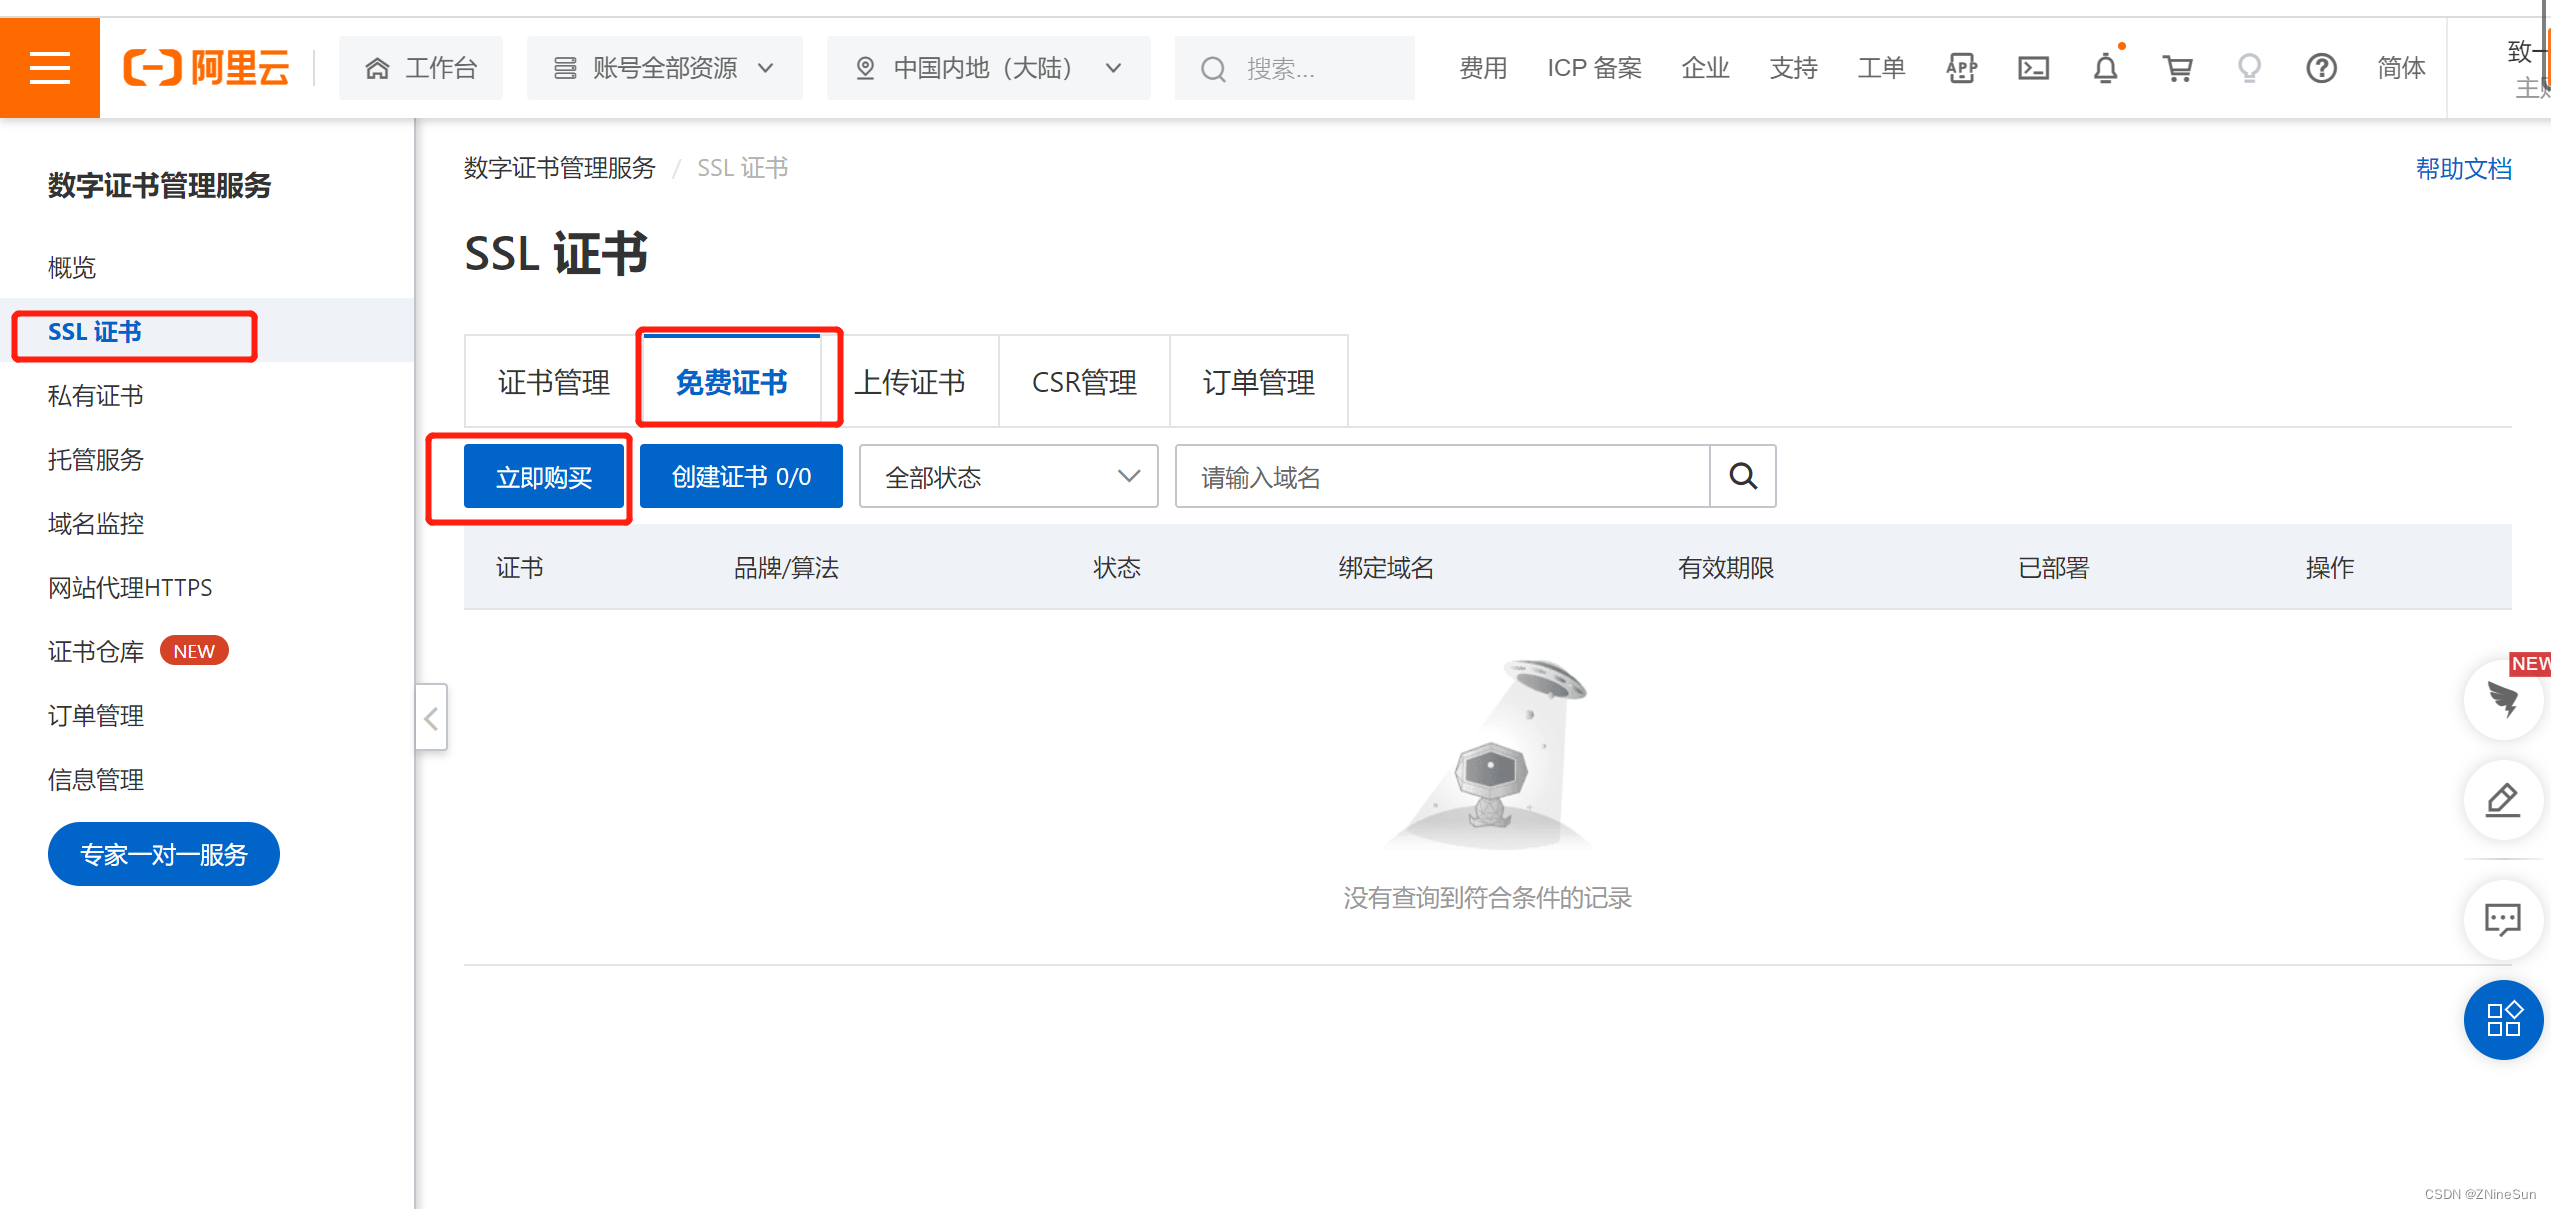The image size is (2551, 1209).
Task: Switch to the 订单管理 tab
Action: click(1258, 382)
